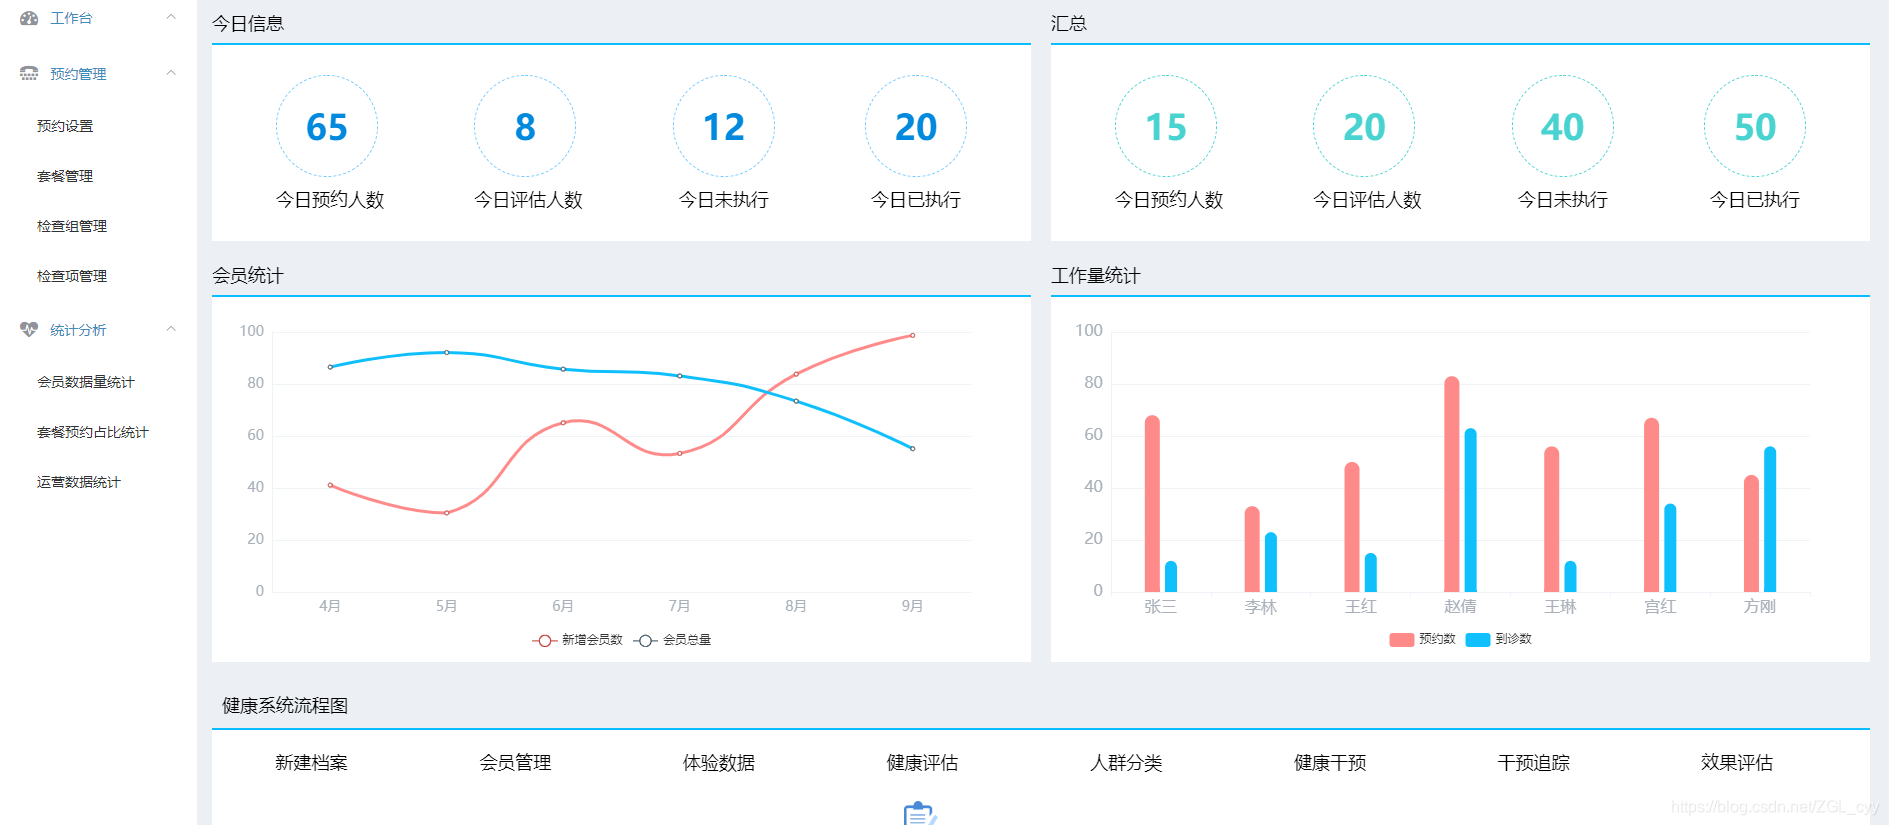
Task: Click 方刚 blue 到诊数 bar
Action: (1770, 519)
